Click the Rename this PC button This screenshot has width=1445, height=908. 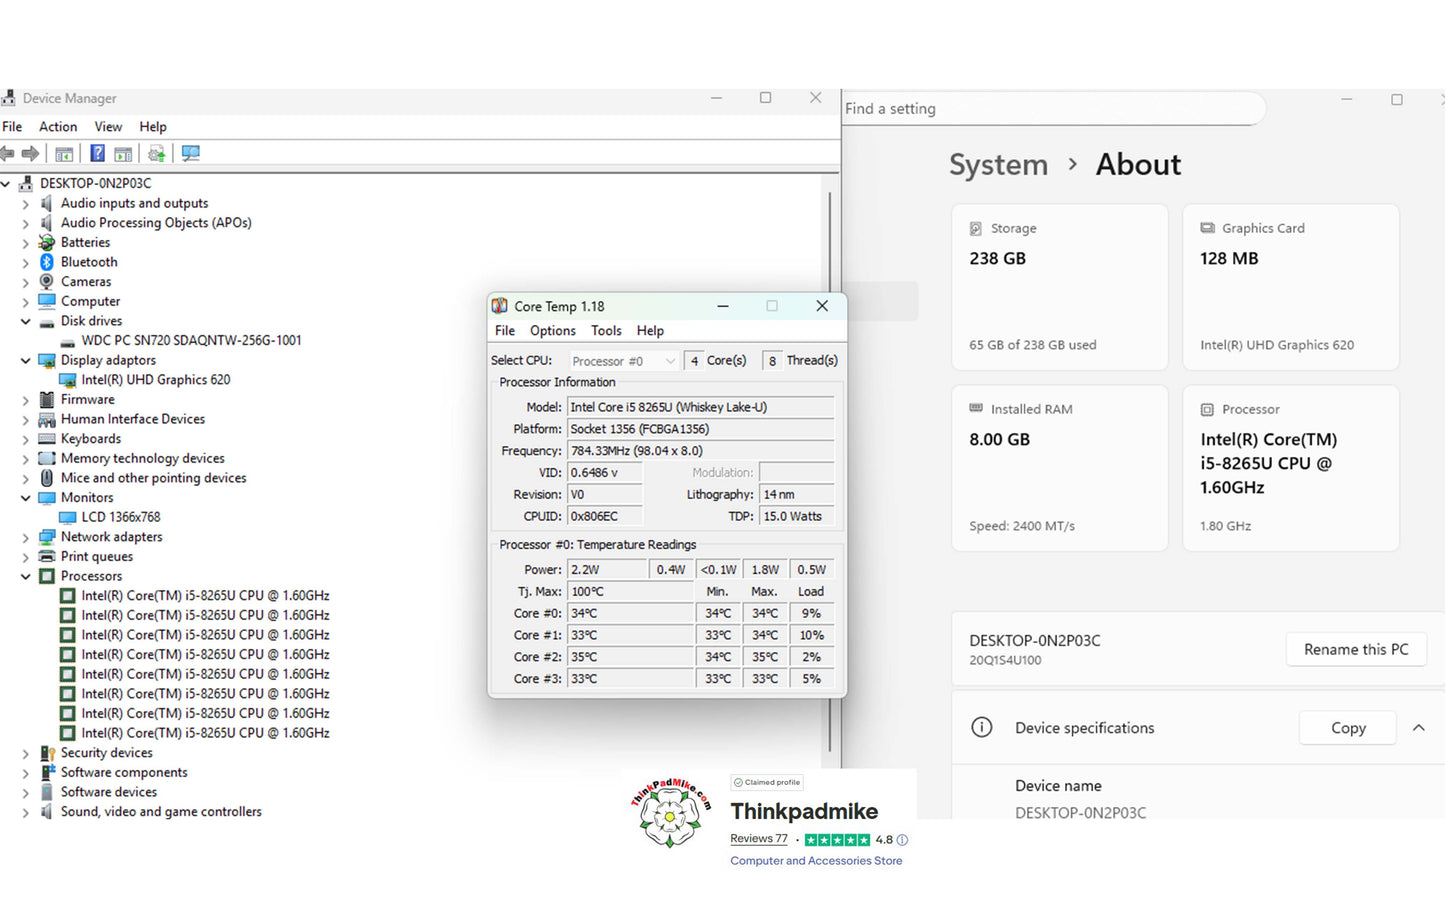pos(1355,649)
